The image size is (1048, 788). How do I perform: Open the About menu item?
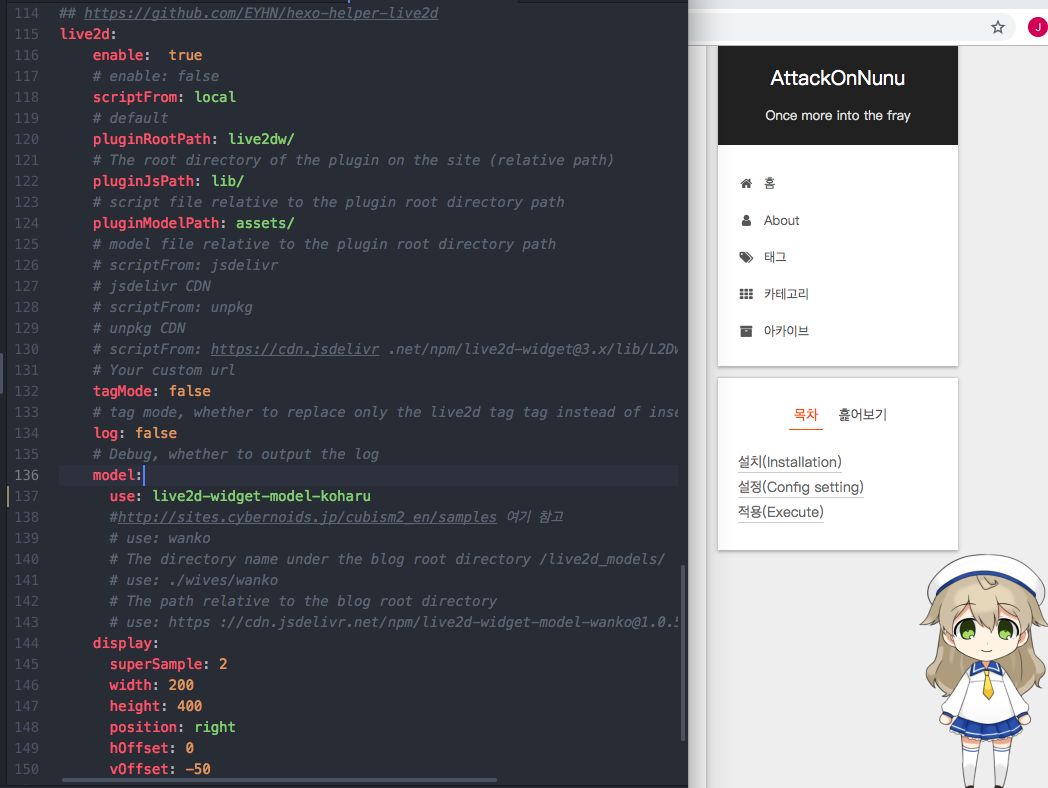click(x=781, y=220)
